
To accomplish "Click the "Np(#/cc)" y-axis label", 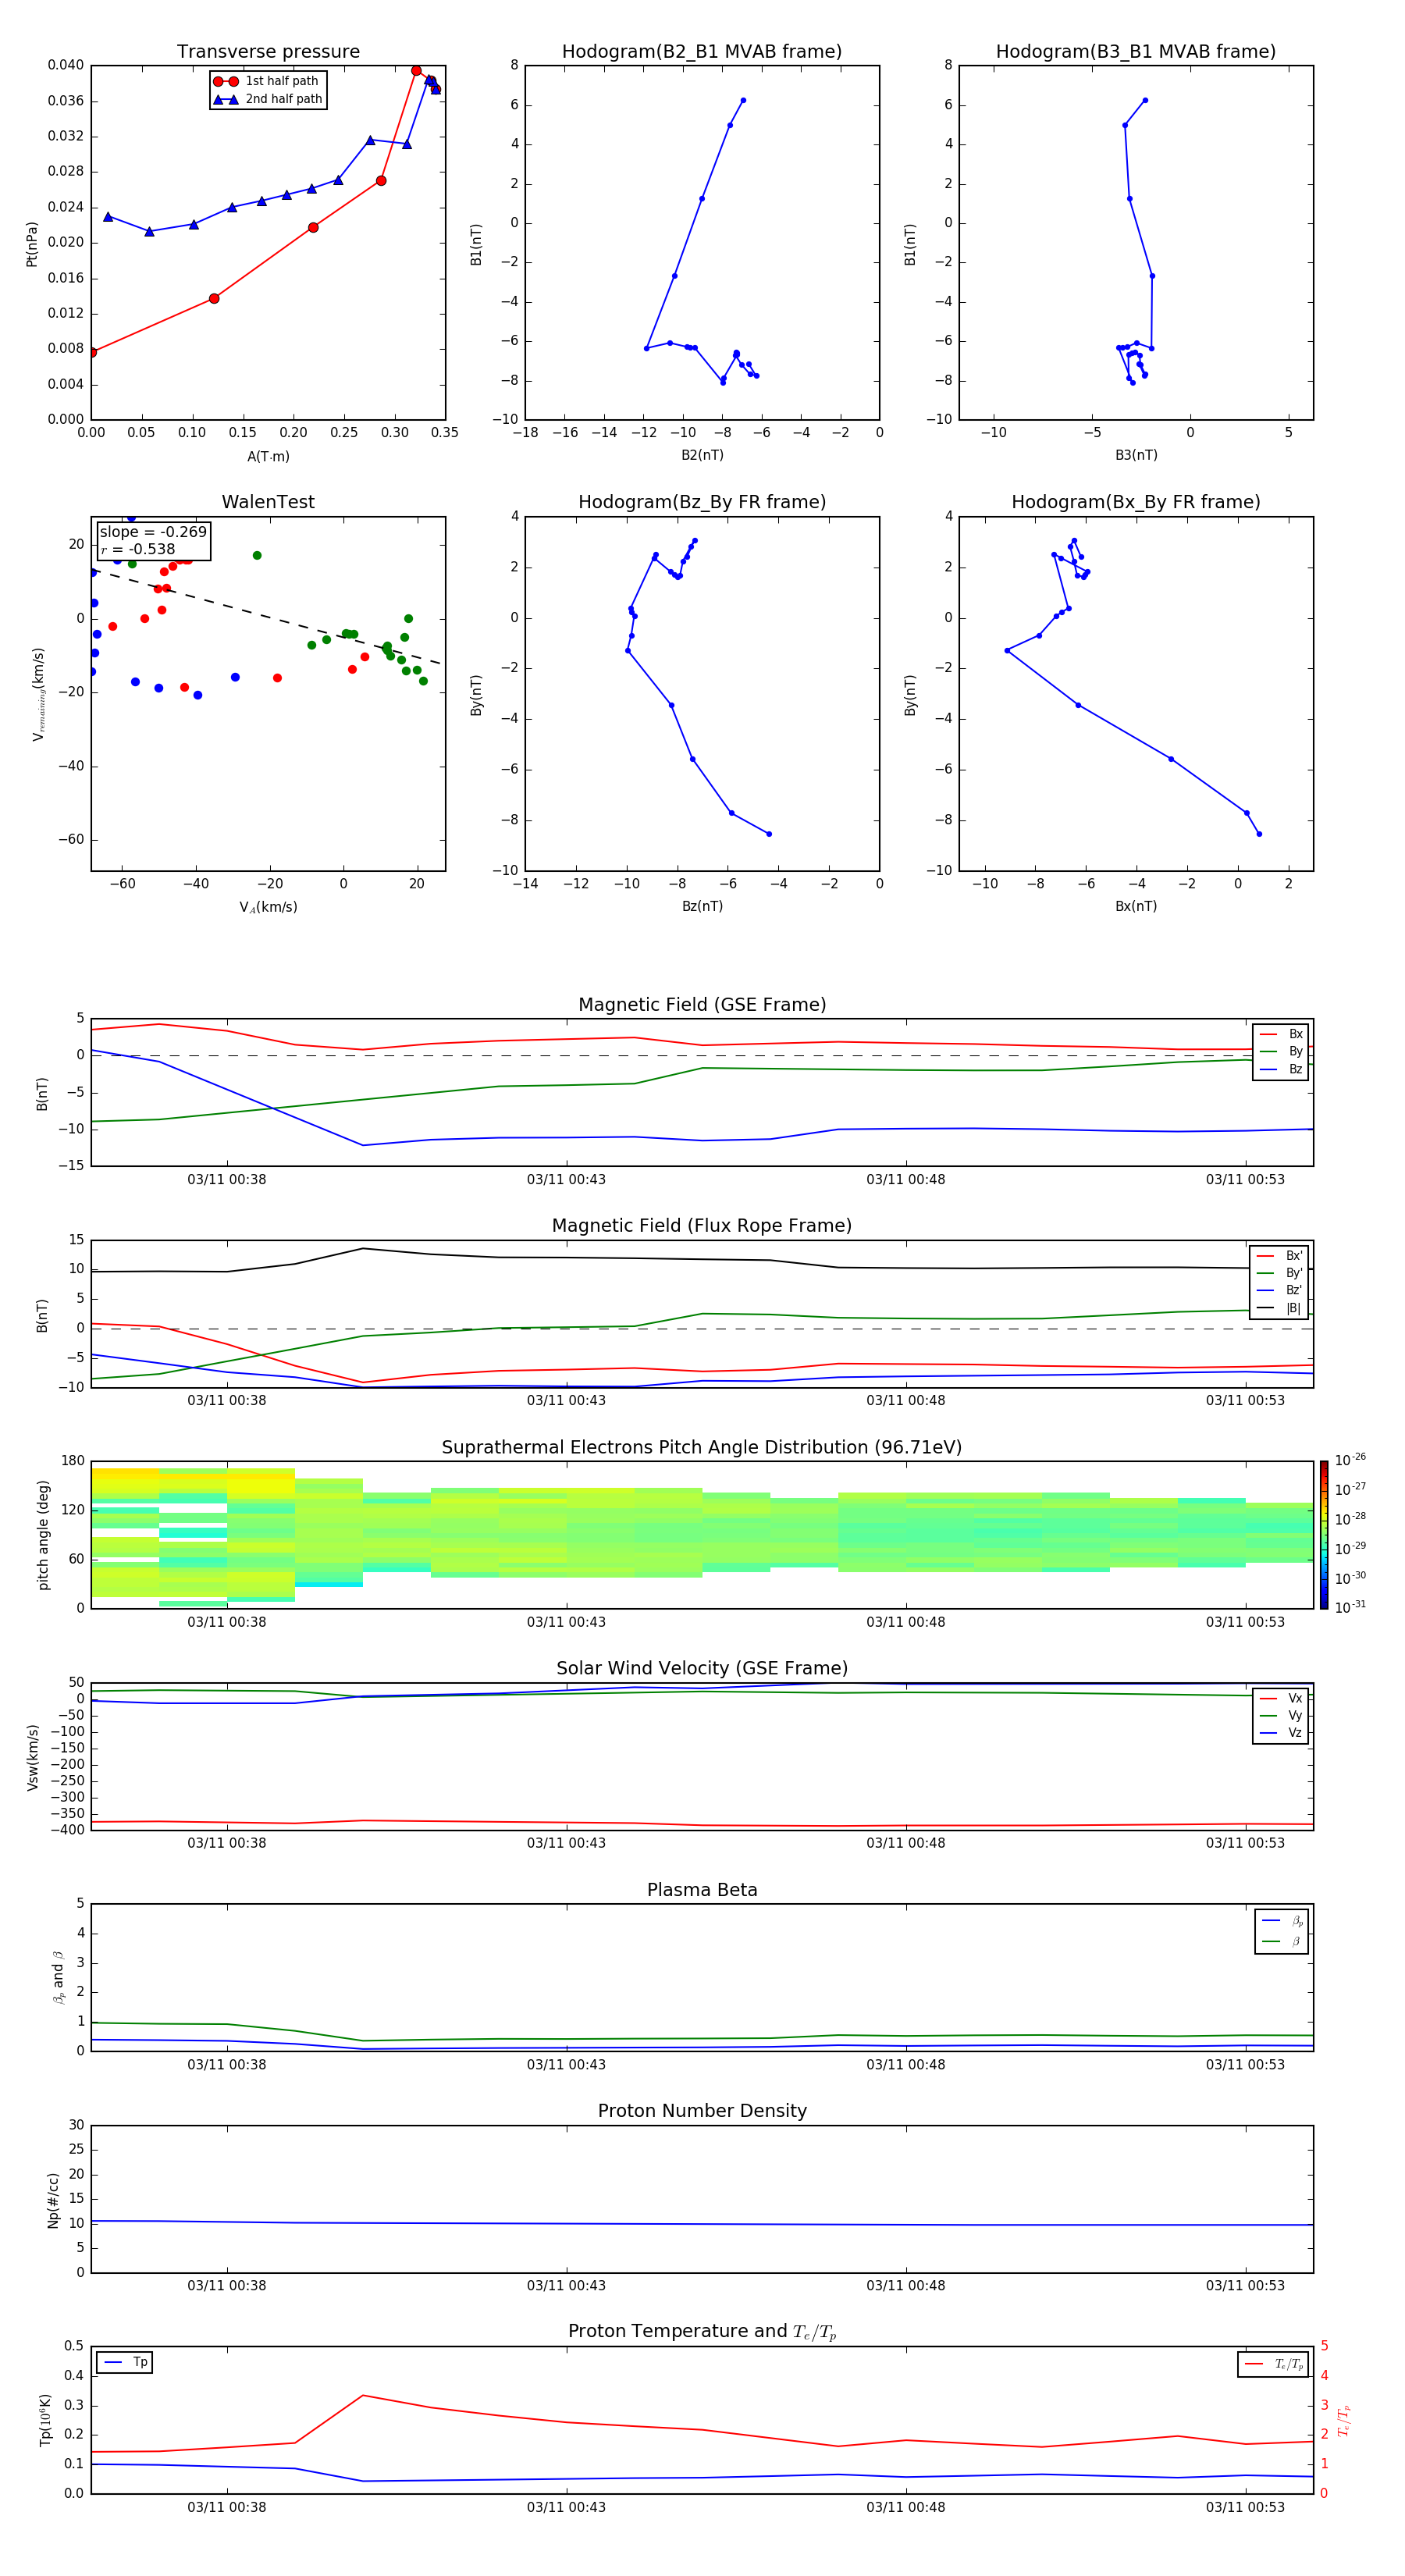I will pos(53,2200).
